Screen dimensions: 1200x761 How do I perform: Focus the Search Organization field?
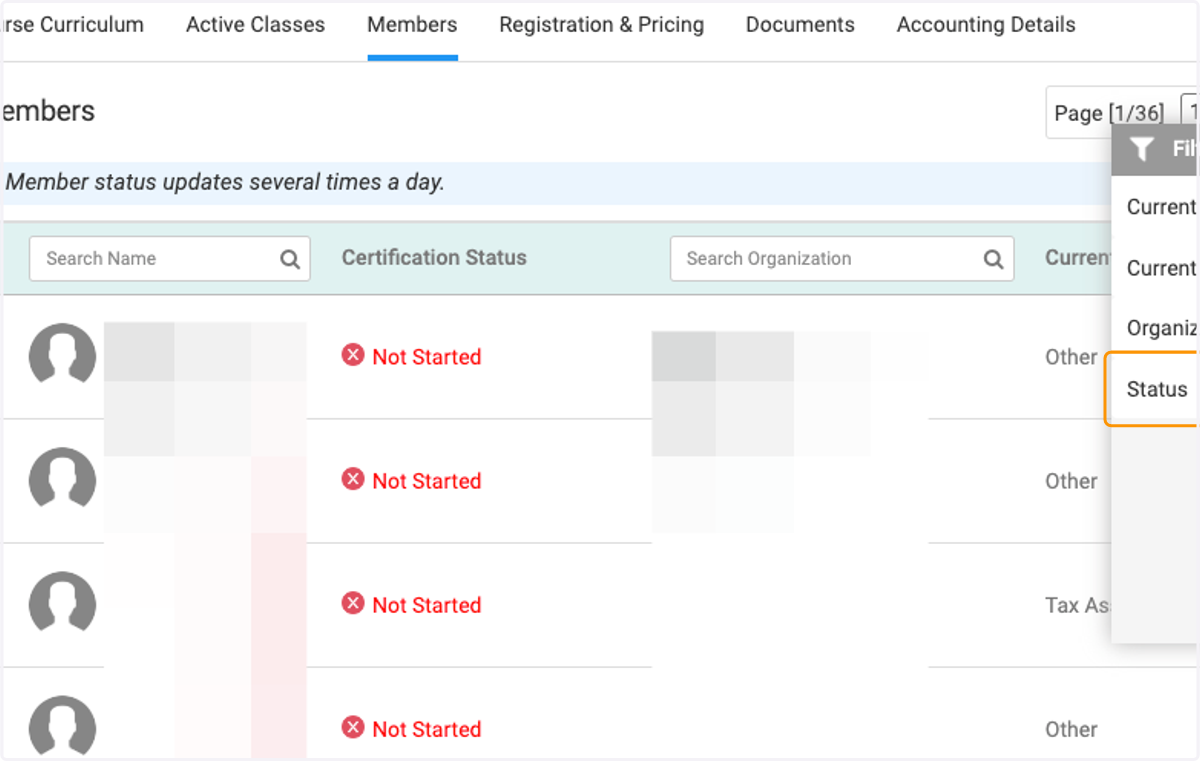tap(842, 258)
